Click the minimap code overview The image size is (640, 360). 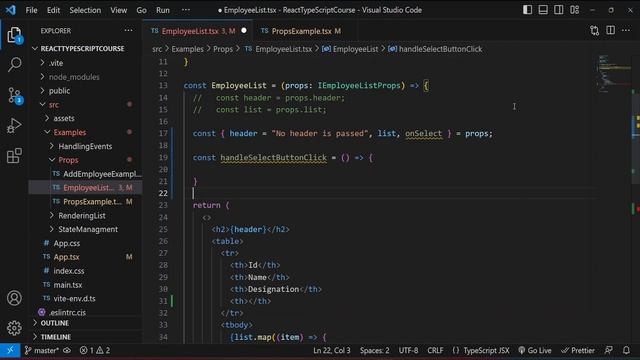pos(613,73)
